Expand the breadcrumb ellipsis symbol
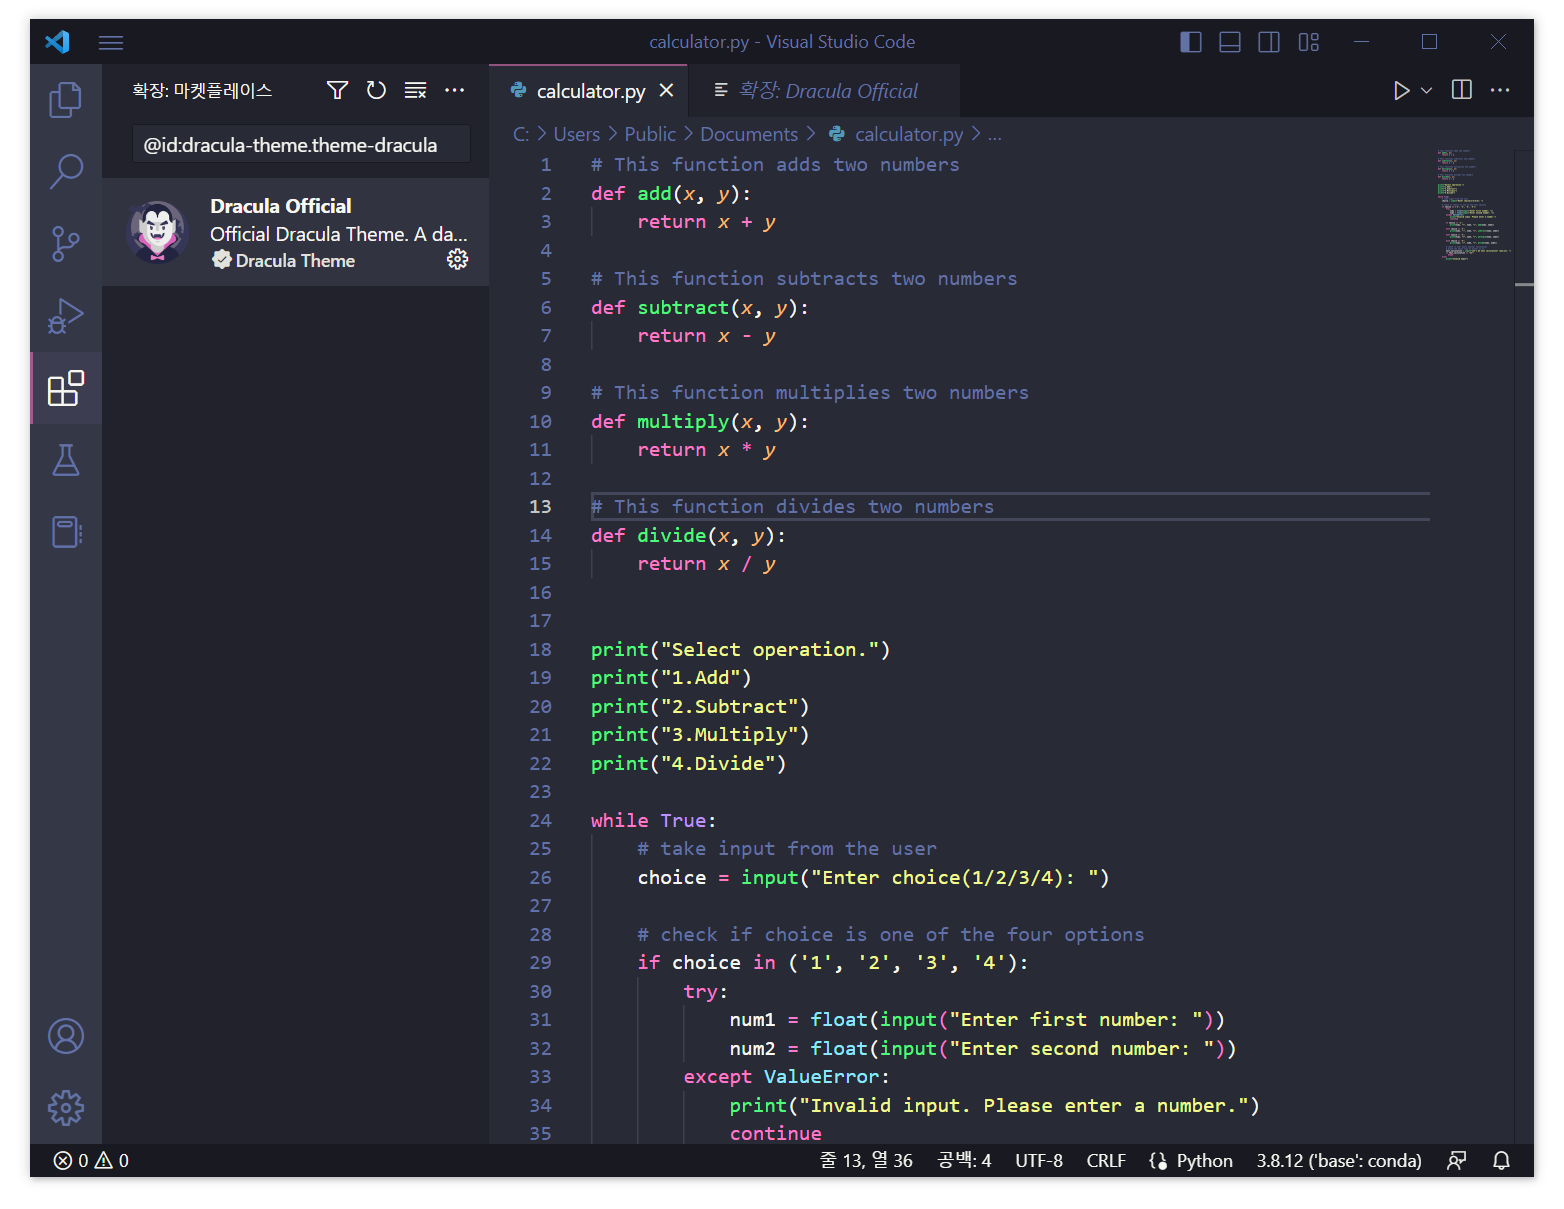This screenshot has height=1209, width=1564. click(995, 134)
